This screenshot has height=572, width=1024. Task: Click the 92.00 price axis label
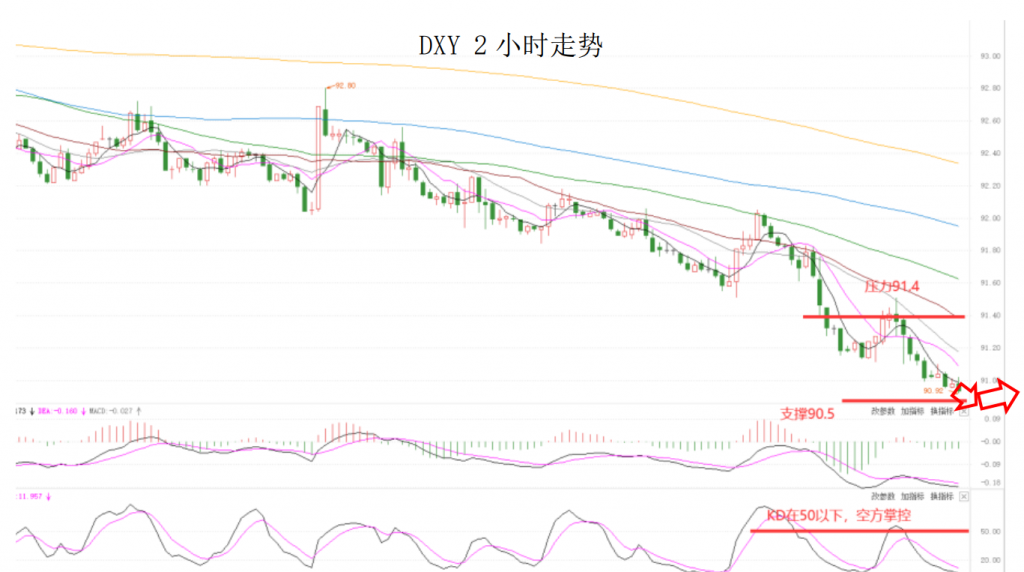click(x=990, y=218)
